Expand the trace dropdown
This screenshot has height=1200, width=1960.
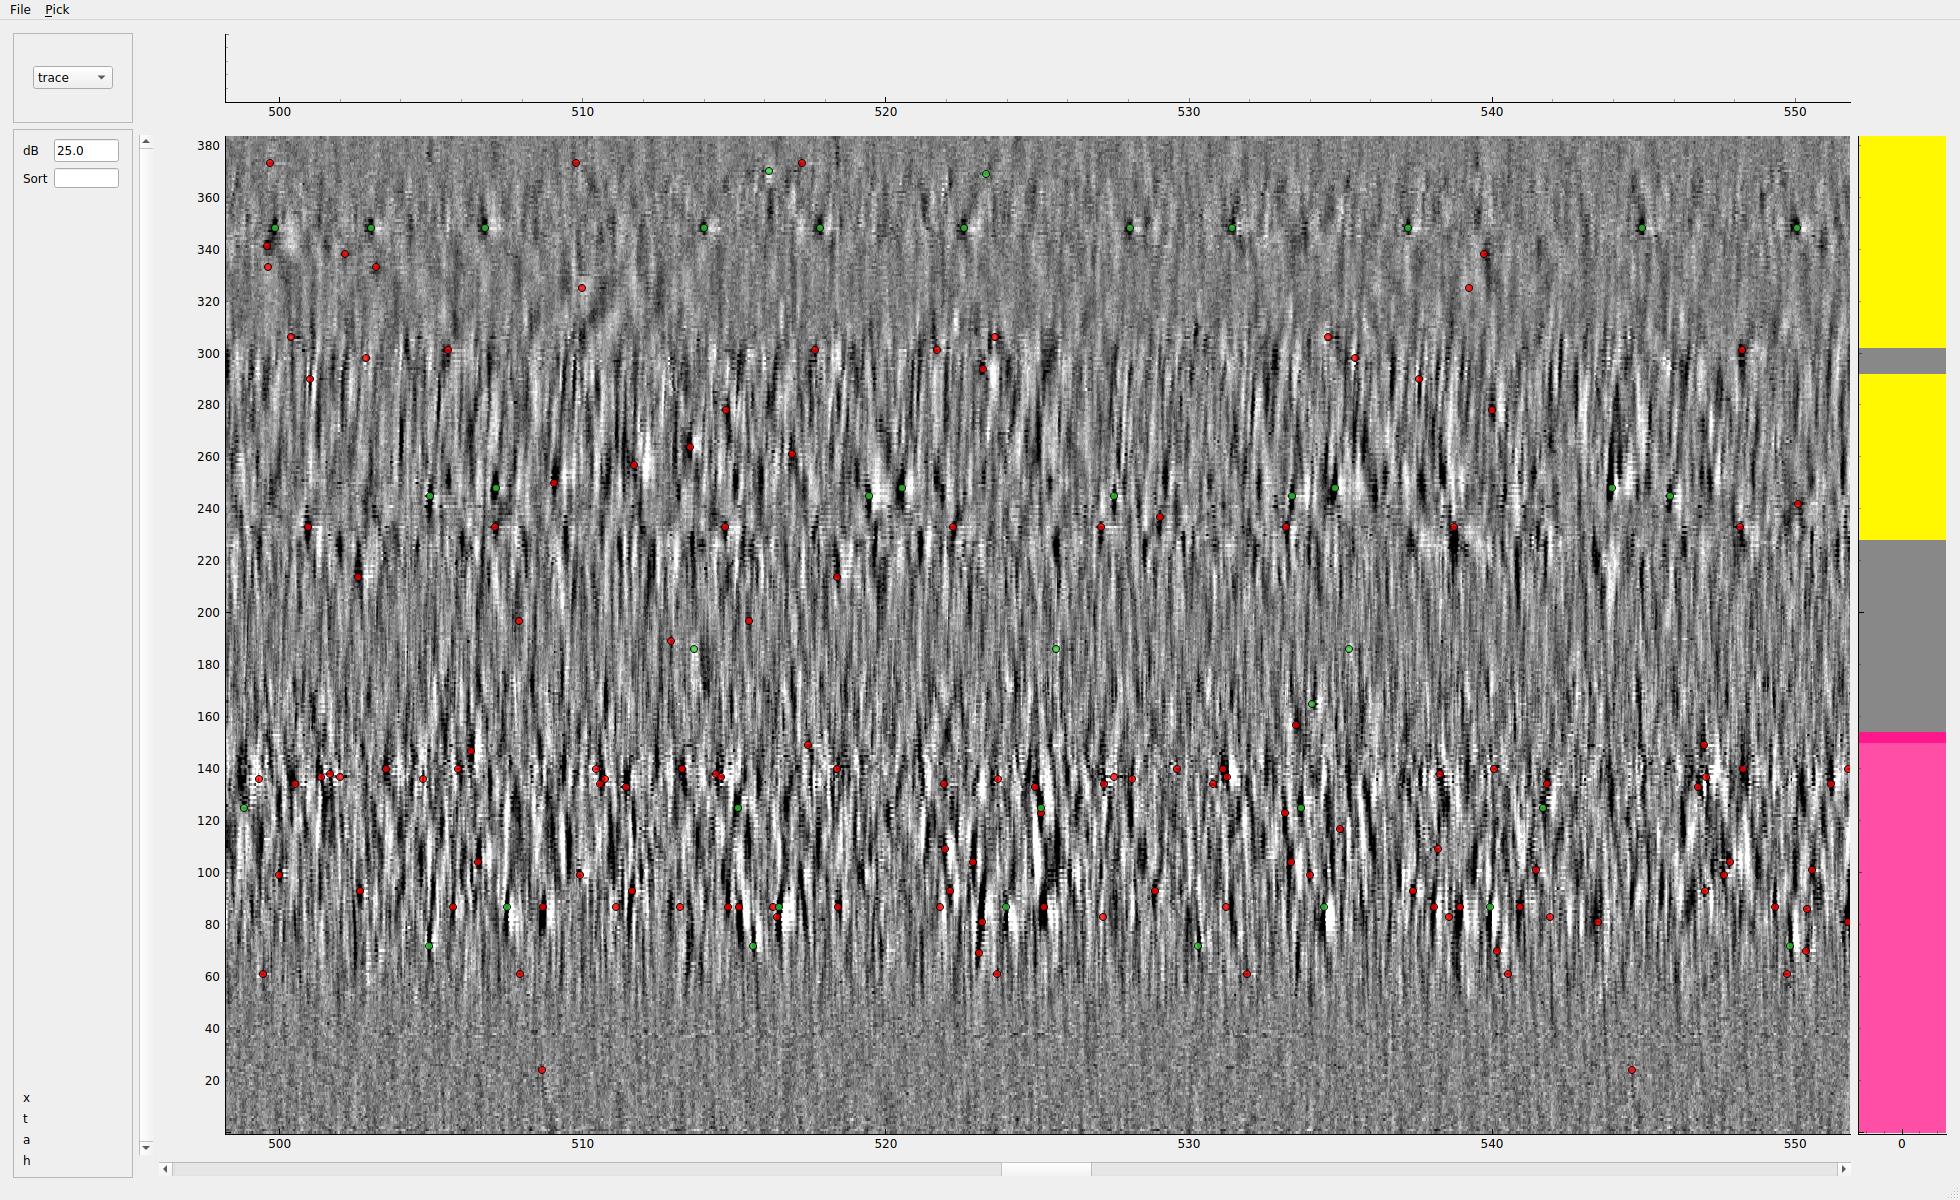[72, 77]
